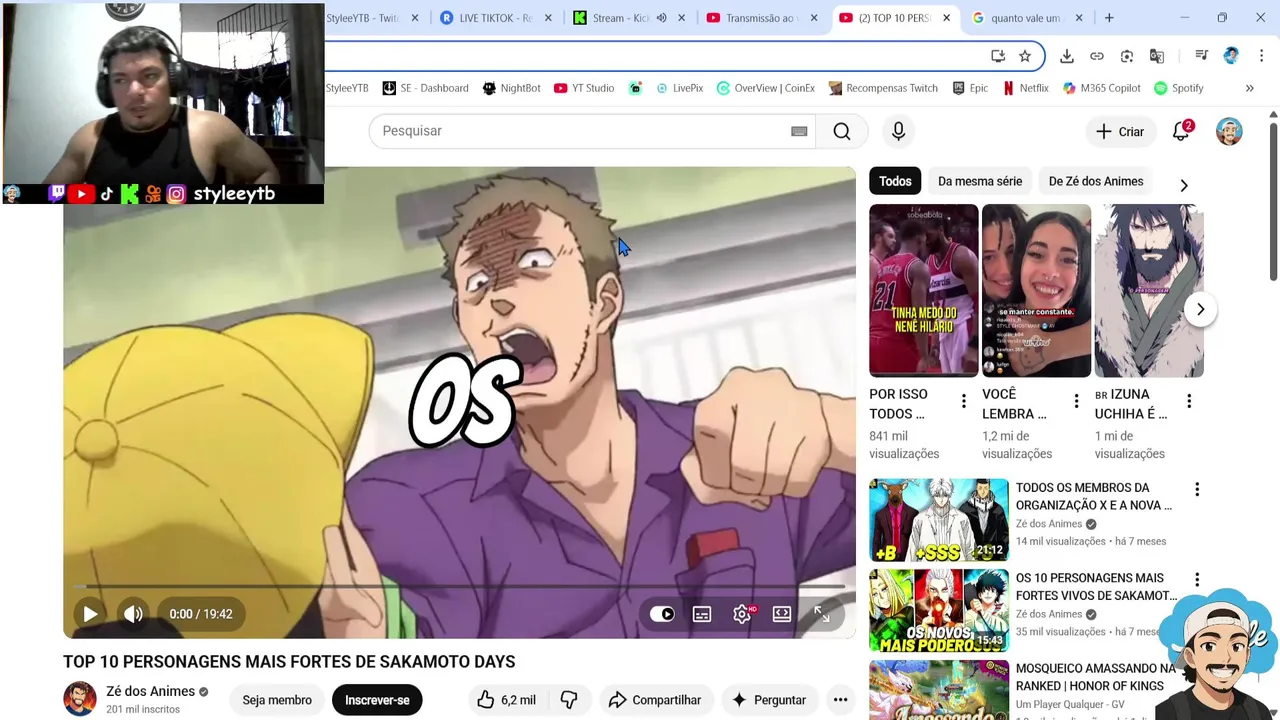Open YouTube notifications bell
The height and width of the screenshot is (720, 1280).
click(1181, 131)
